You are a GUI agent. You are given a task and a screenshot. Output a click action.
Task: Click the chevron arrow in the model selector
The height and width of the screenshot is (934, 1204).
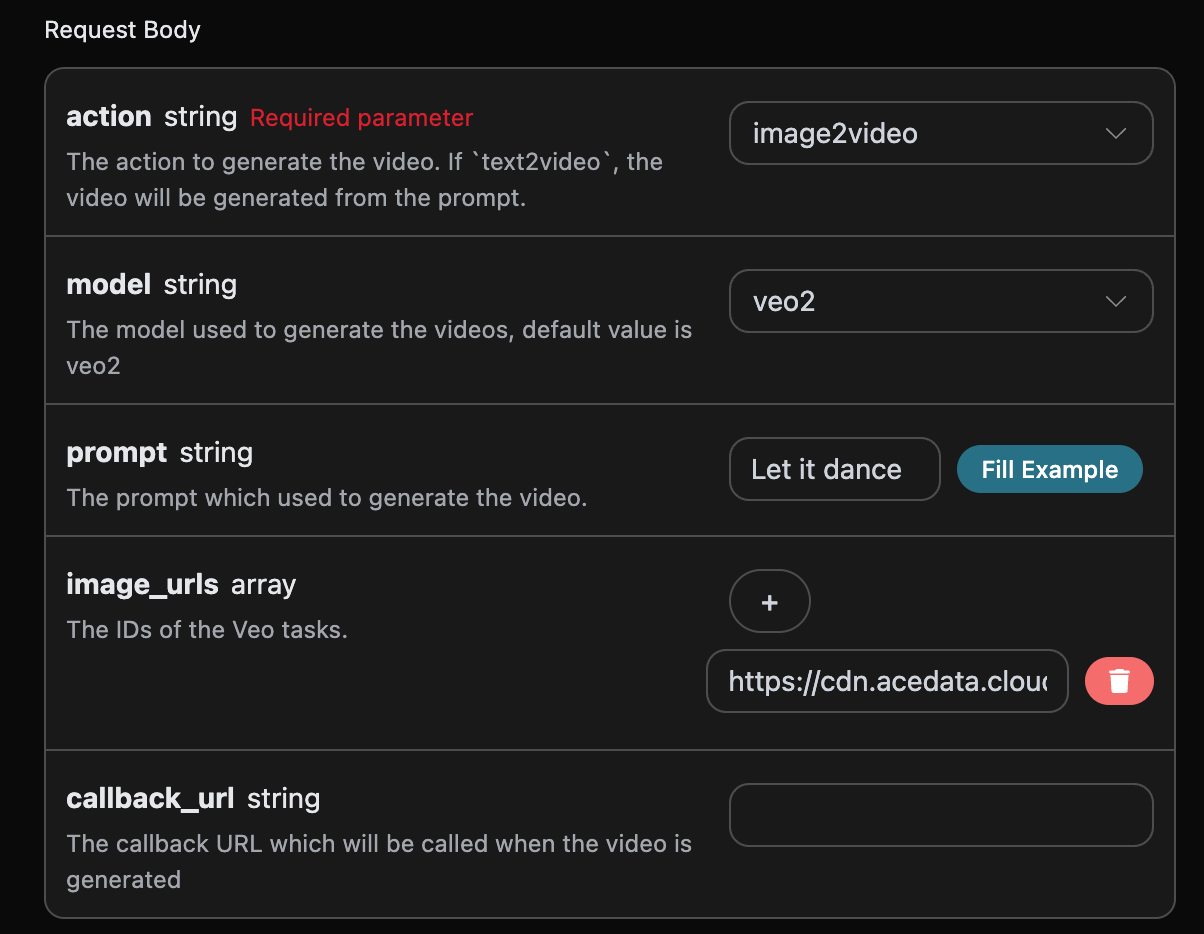[1116, 301]
